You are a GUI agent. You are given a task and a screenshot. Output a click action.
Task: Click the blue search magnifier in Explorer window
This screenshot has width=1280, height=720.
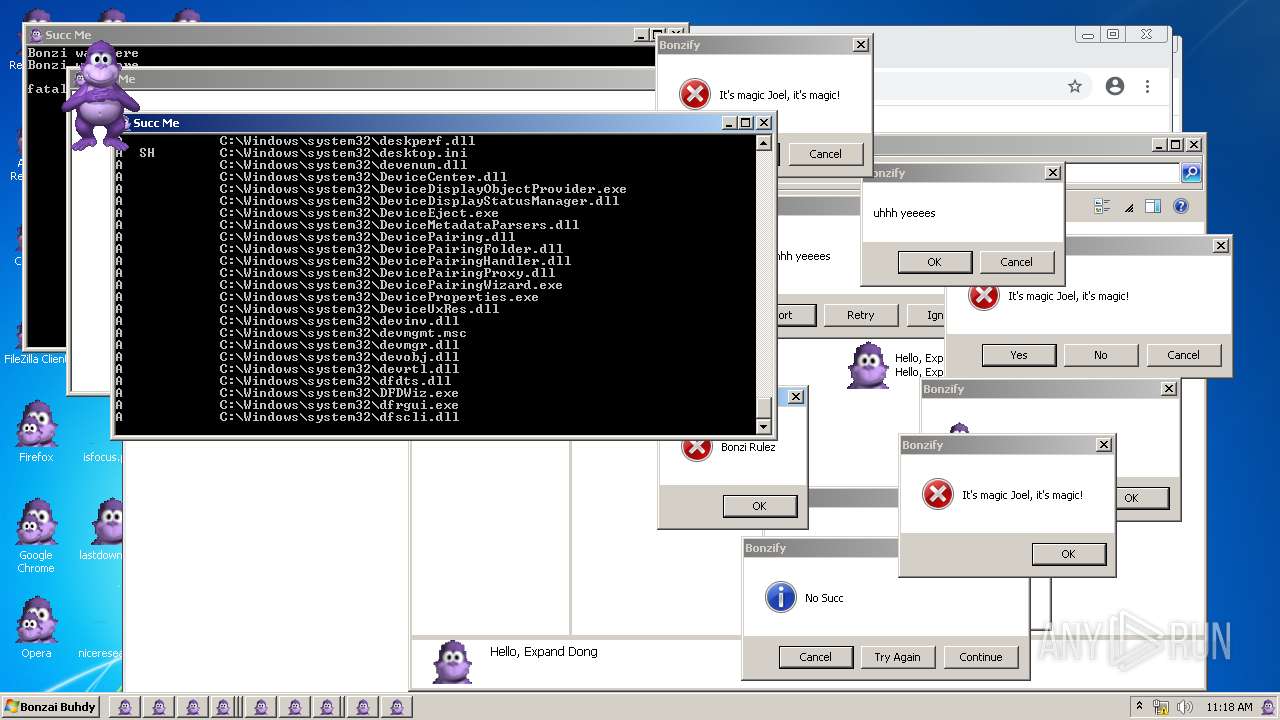[1191, 173]
